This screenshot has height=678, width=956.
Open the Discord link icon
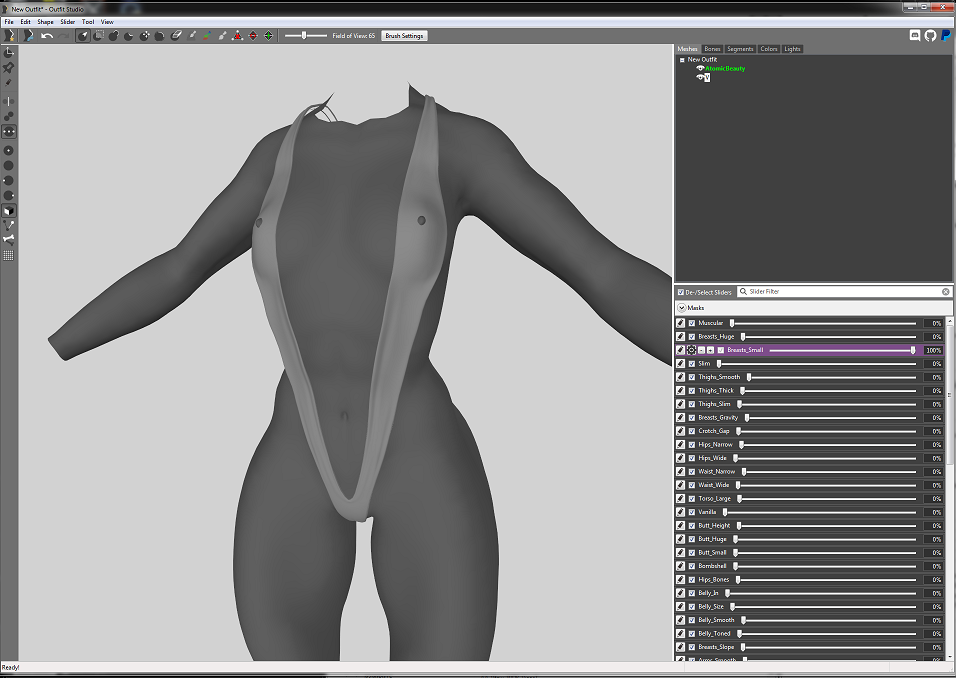pos(915,36)
